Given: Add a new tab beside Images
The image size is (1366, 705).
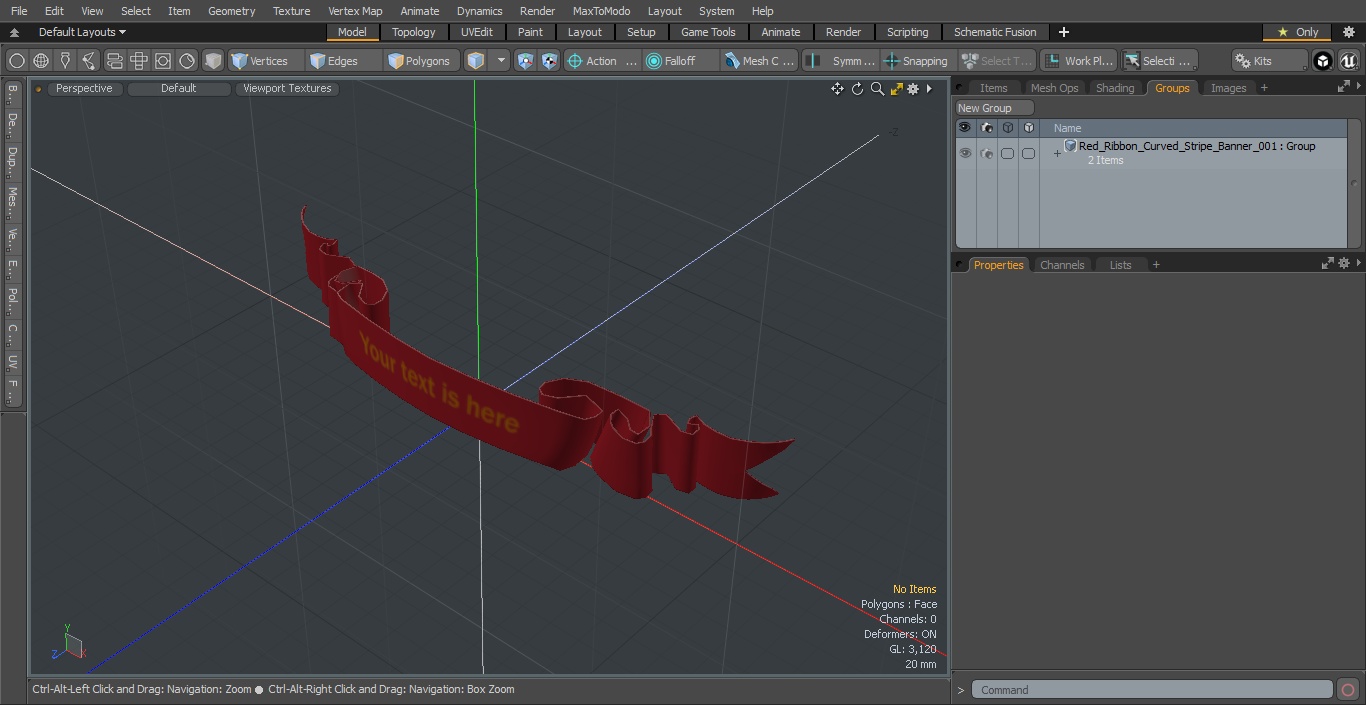Looking at the screenshot, I should [1264, 88].
